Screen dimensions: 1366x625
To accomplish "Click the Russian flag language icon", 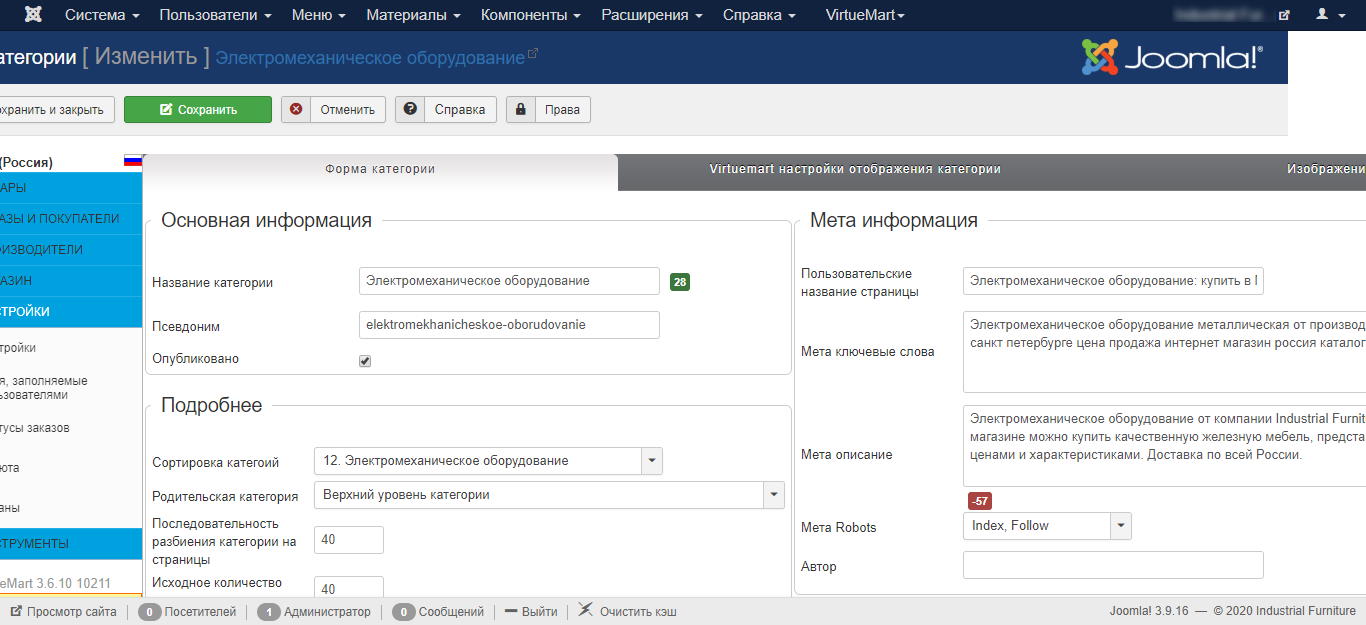I will coord(132,161).
